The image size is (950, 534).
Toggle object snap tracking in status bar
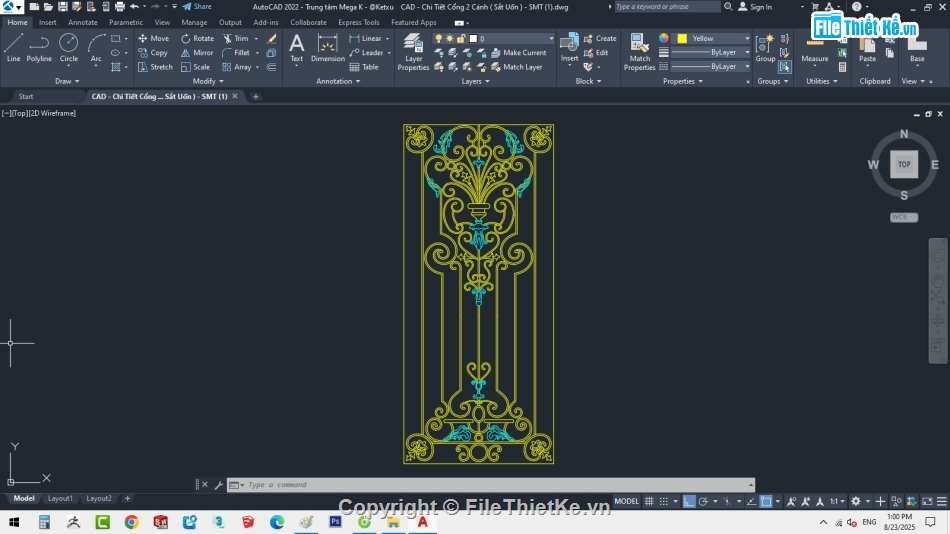point(751,501)
